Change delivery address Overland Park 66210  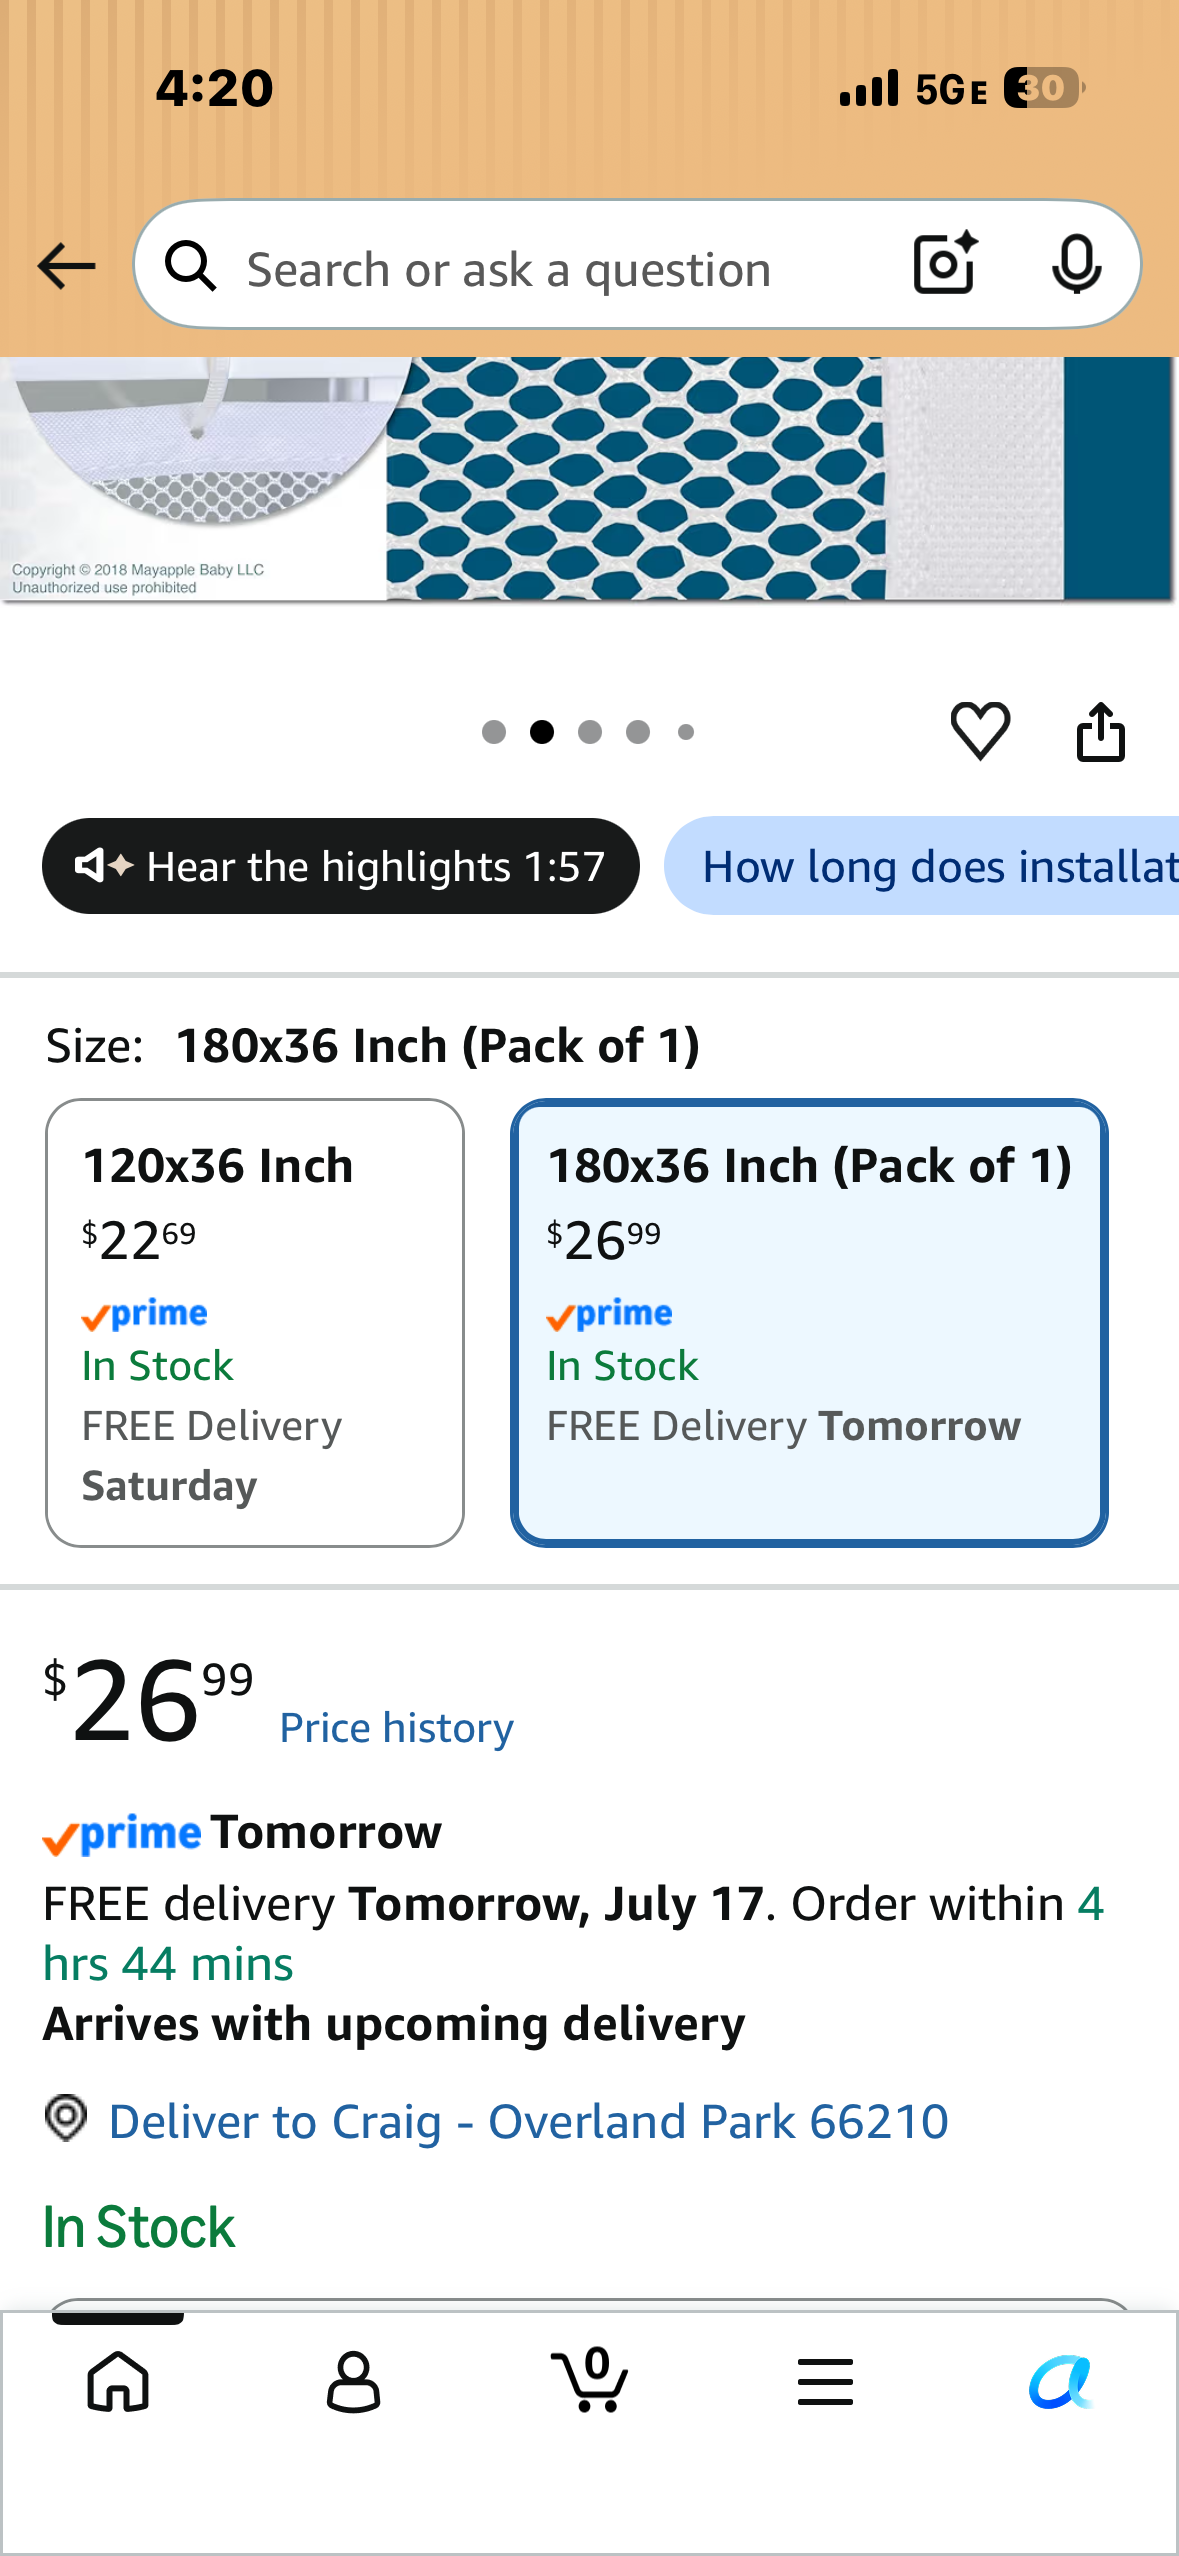coord(527,2121)
